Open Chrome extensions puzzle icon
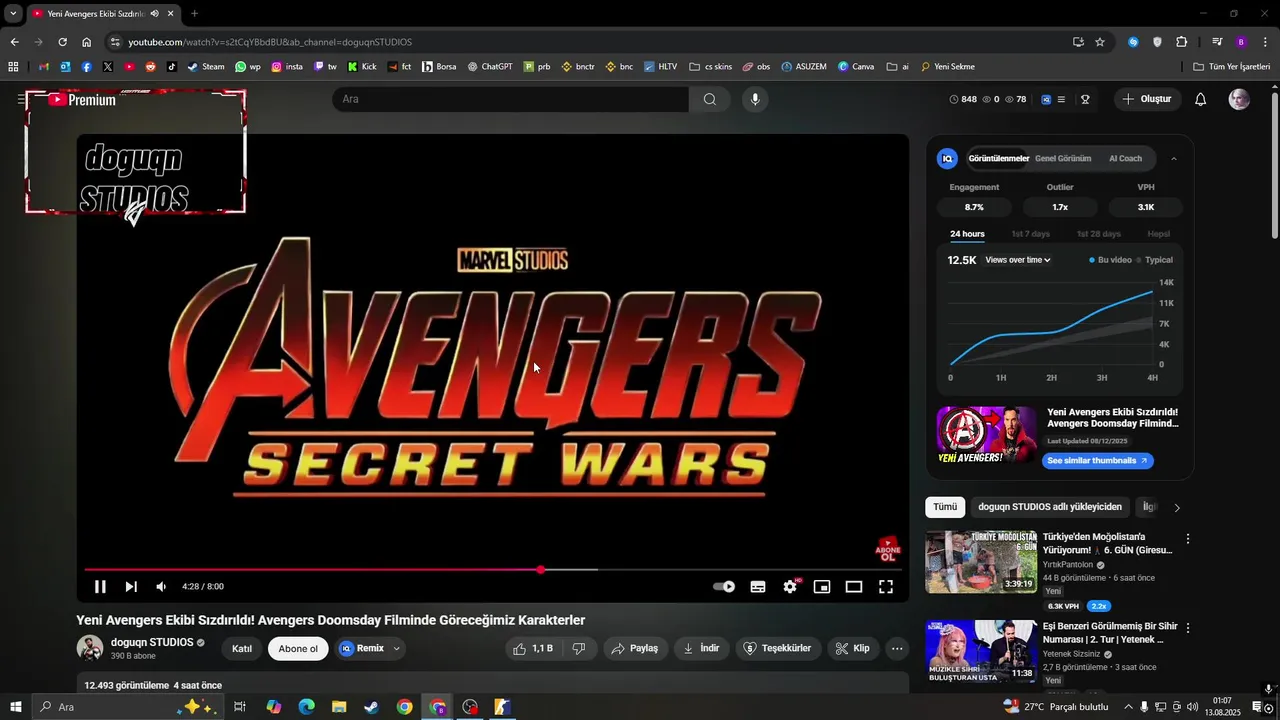Viewport: 1280px width, 720px height. (x=1182, y=42)
